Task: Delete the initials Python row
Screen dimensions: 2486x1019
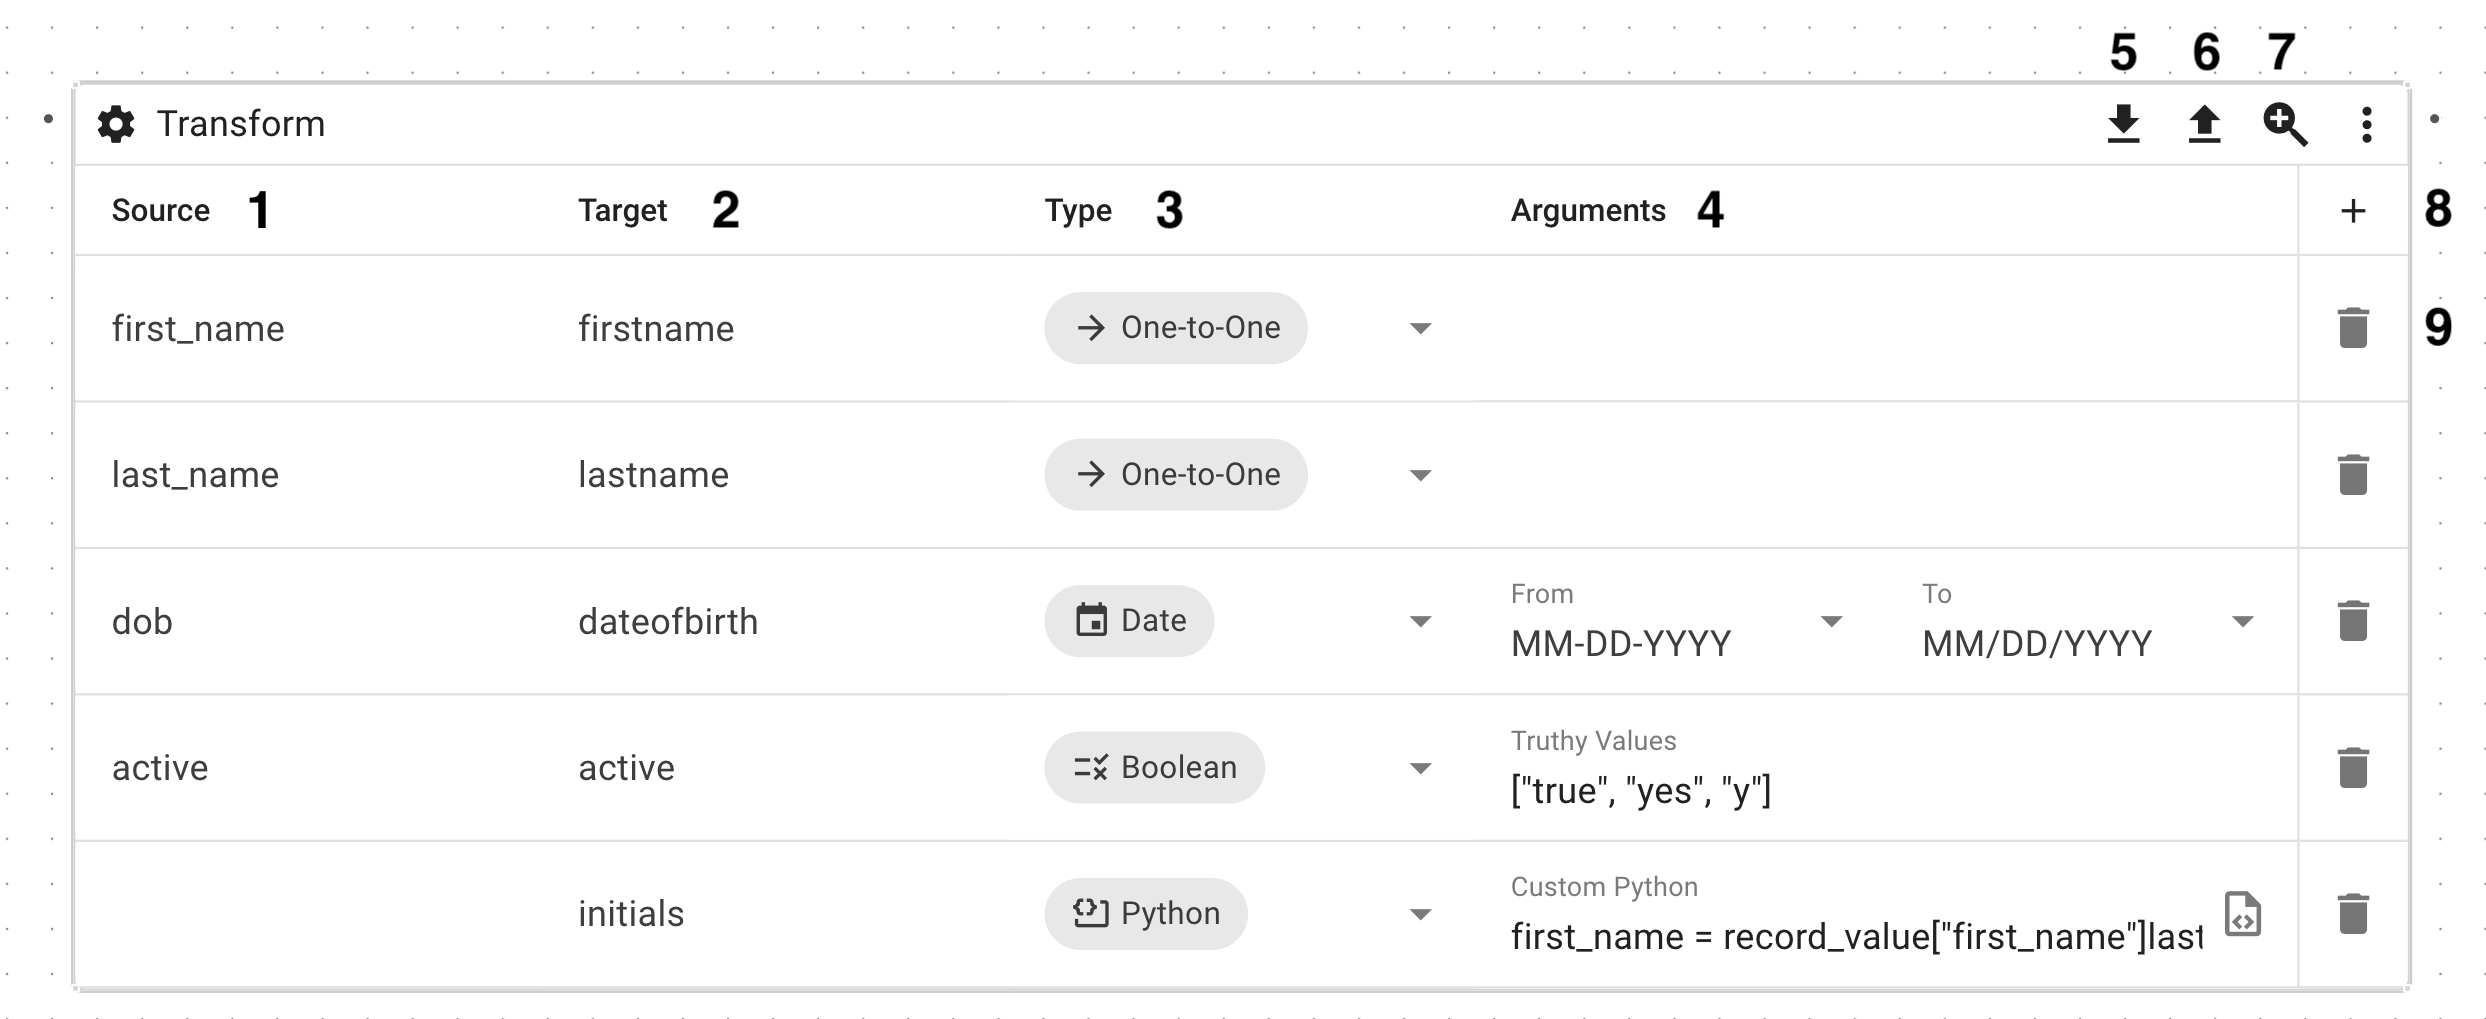Action: tap(2353, 914)
